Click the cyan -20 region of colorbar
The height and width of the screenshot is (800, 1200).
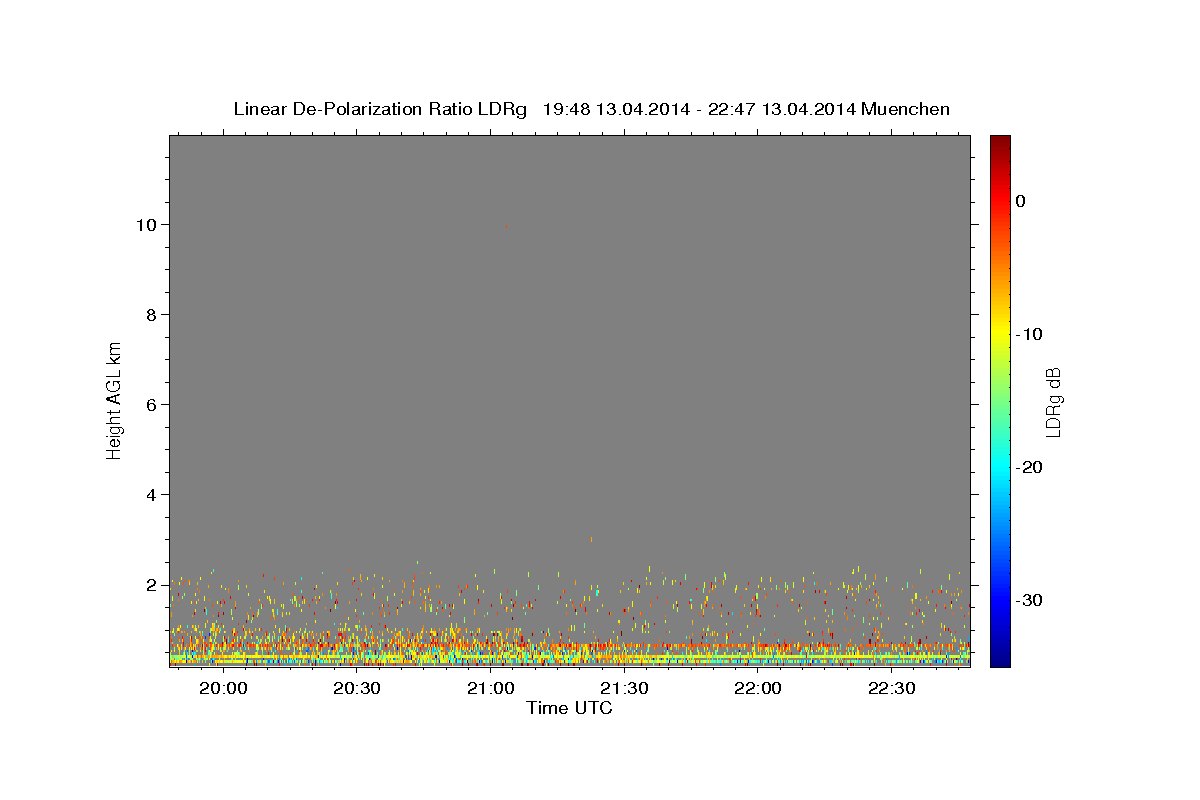pos(1000,467)
